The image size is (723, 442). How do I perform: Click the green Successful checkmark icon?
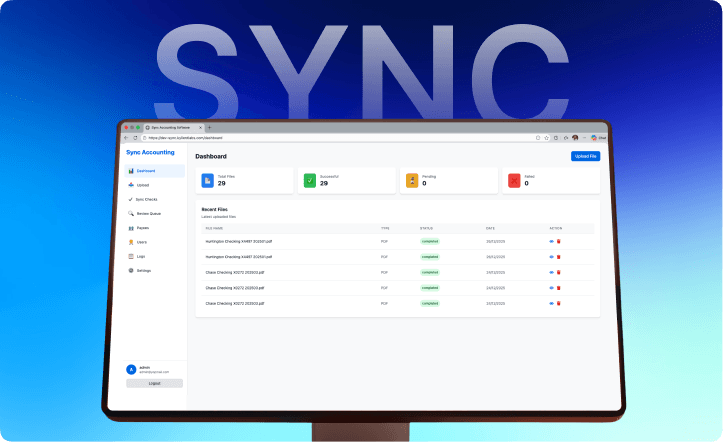(310, 181)
